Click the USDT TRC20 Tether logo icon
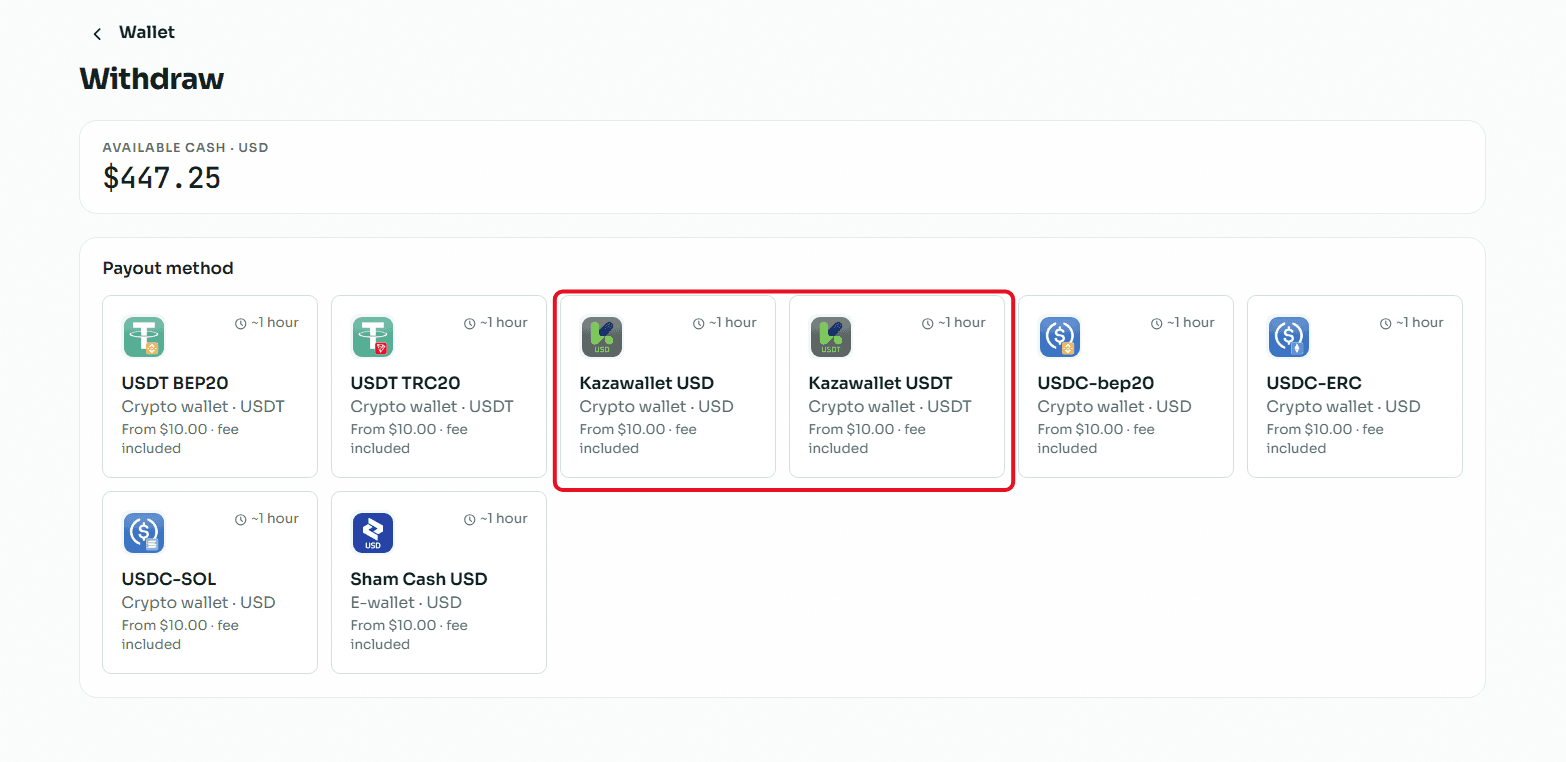Viewport: 1566px width, 762px height. (372, 337)
